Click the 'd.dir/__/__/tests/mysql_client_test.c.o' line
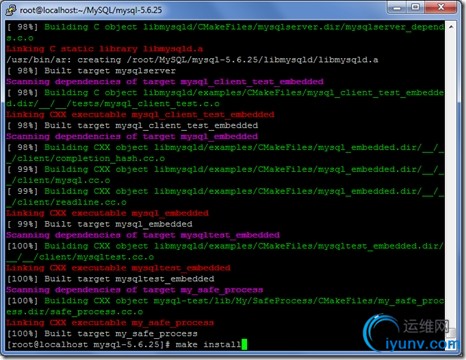 pos(113,104)
